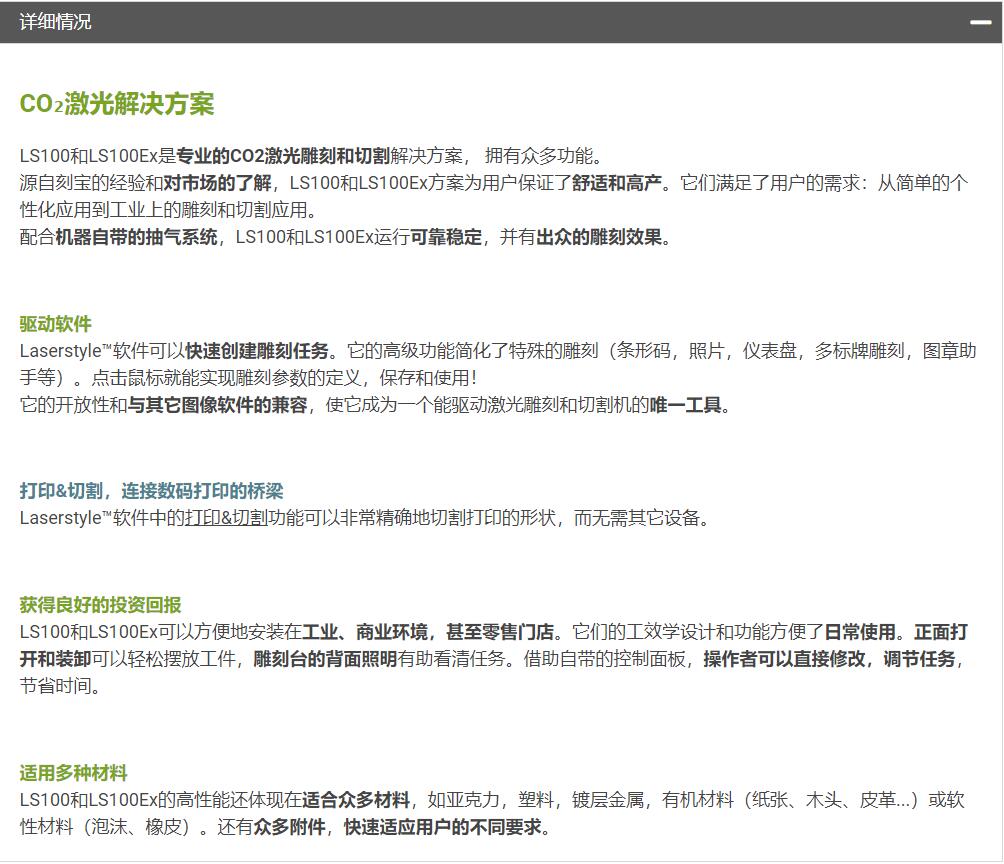Click bold text 日常使用
The image size is (1004, 864).
[860, 632]
